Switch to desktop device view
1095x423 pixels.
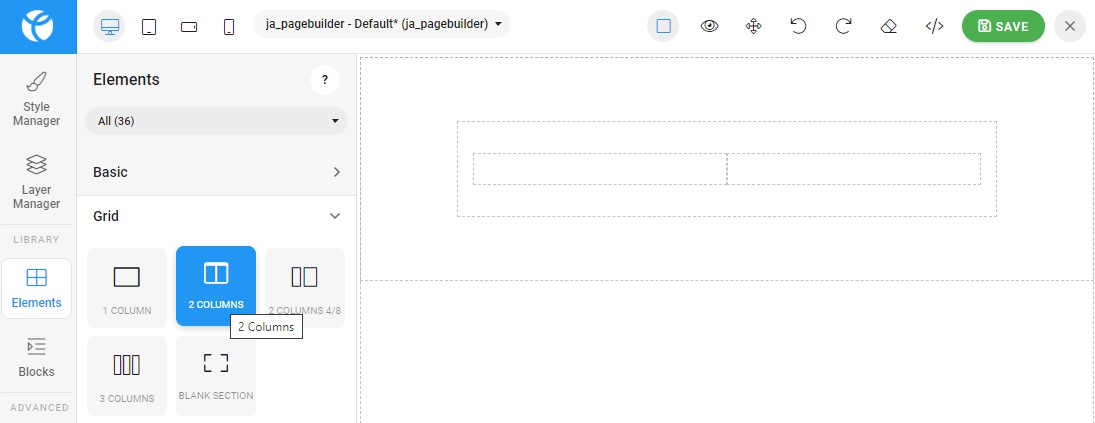point(110,27)
